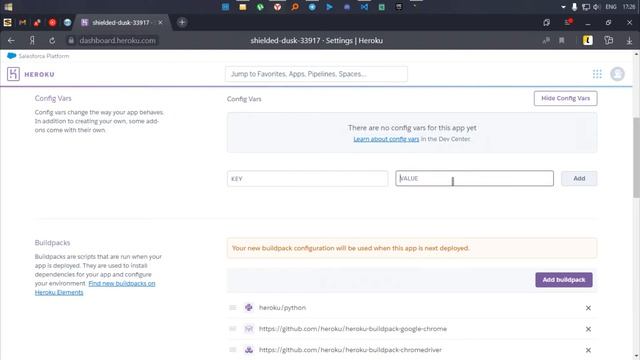Open Visual Studio Code taskbar icon
This screenshot has width=640, height=360.
[x=364, y=7]
